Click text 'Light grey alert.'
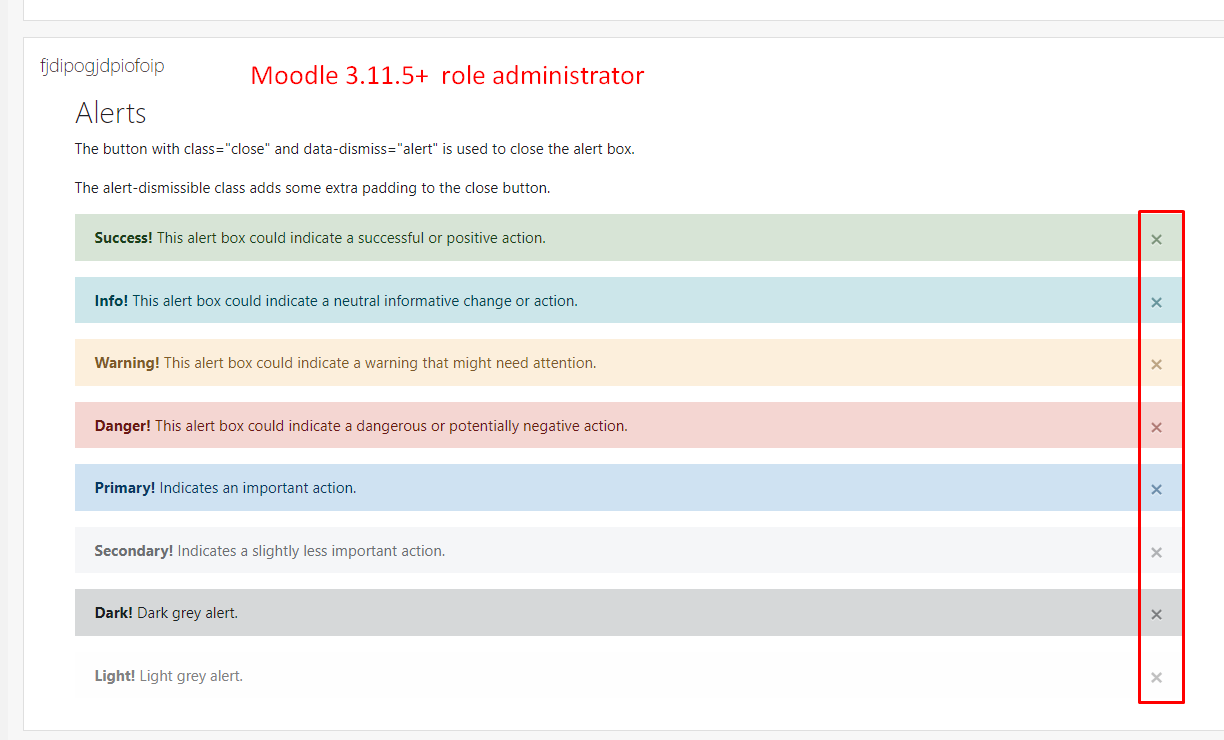Image resolution: width=1224 pixels, height=740 pixels. (x=191, y=676)
